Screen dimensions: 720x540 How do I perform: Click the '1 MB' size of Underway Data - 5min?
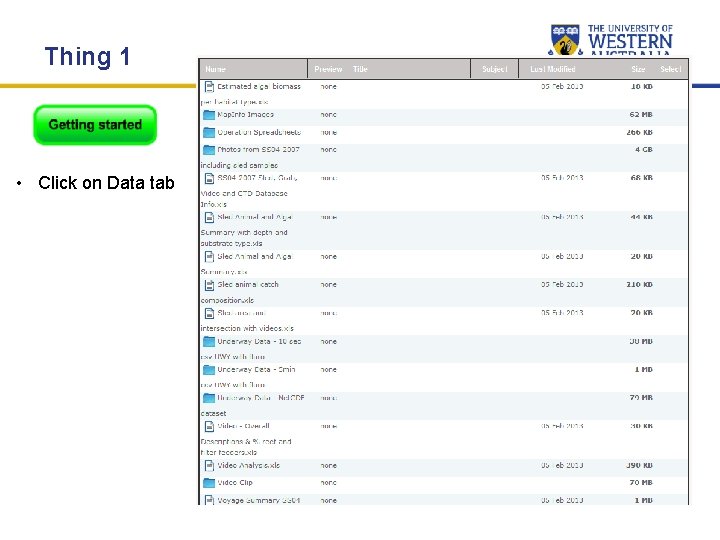pos(644,370)
